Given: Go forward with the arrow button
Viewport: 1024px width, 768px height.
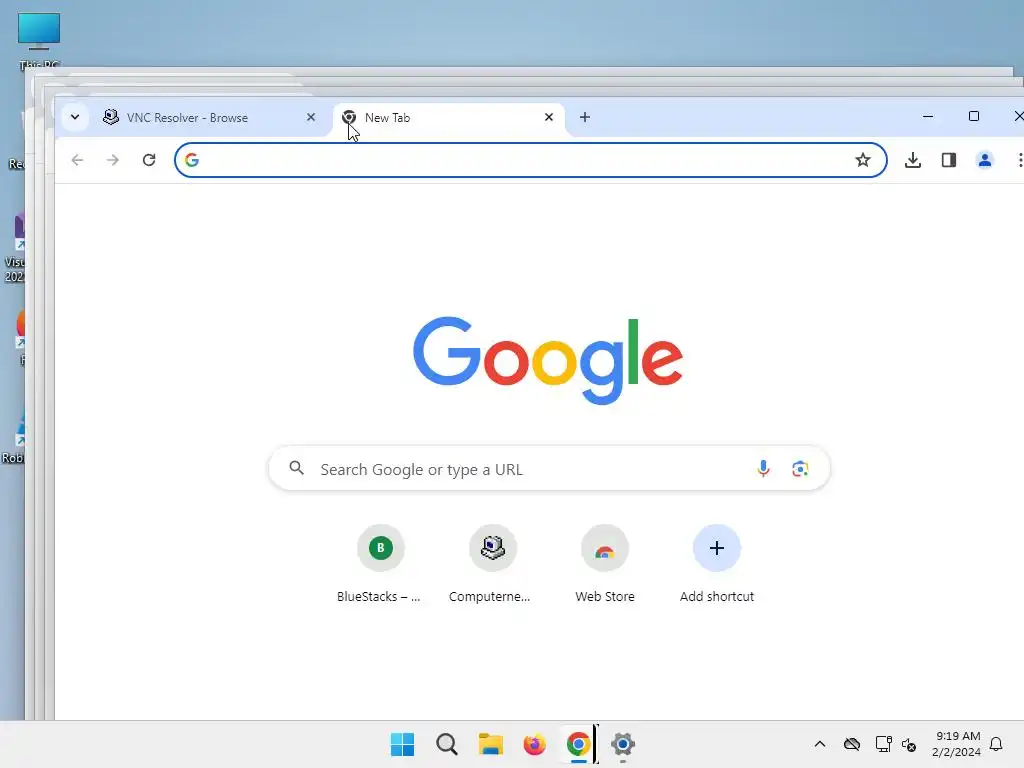Looking at the screenshot, I should [113, 160].
